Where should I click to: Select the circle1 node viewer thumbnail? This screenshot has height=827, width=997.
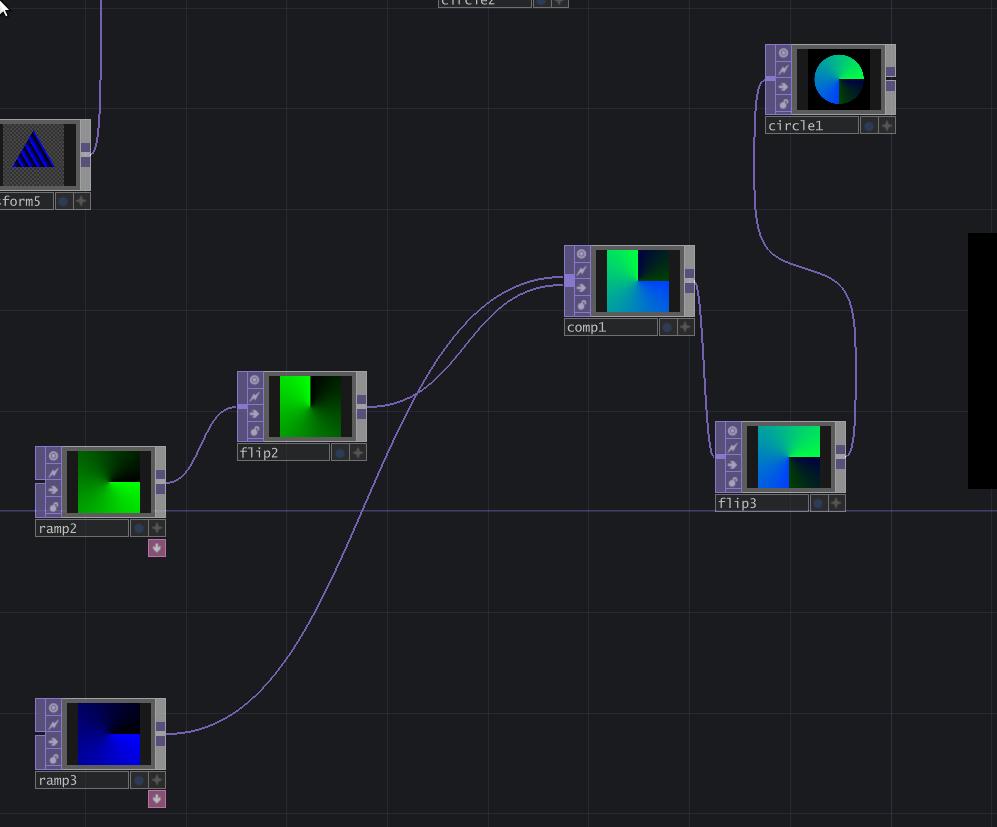839,79
